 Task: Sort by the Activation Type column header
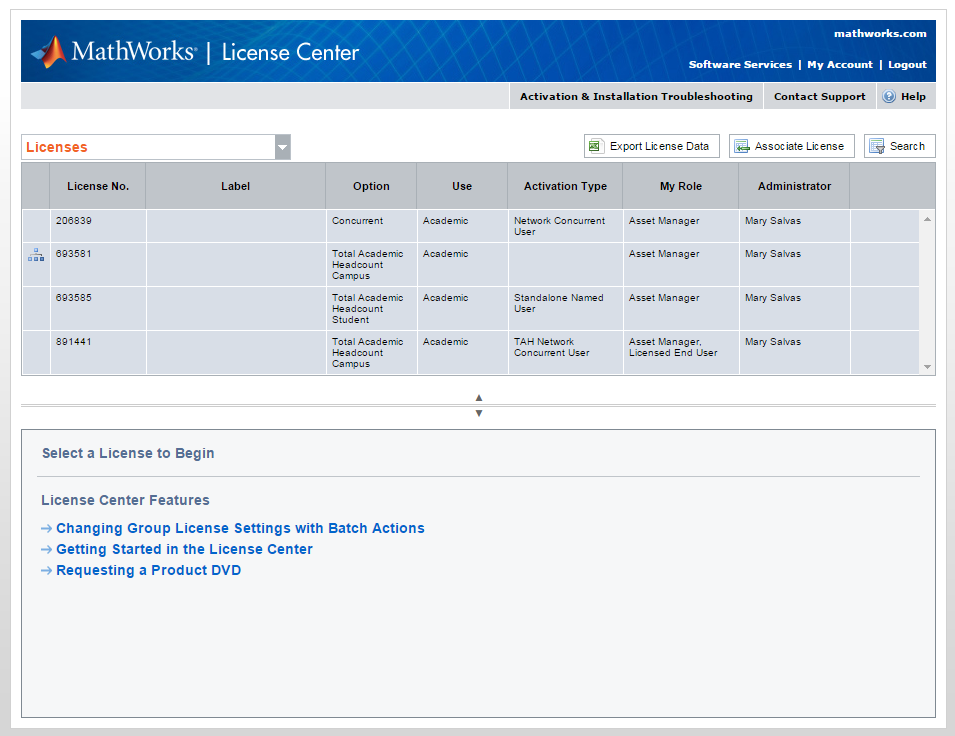565,186
